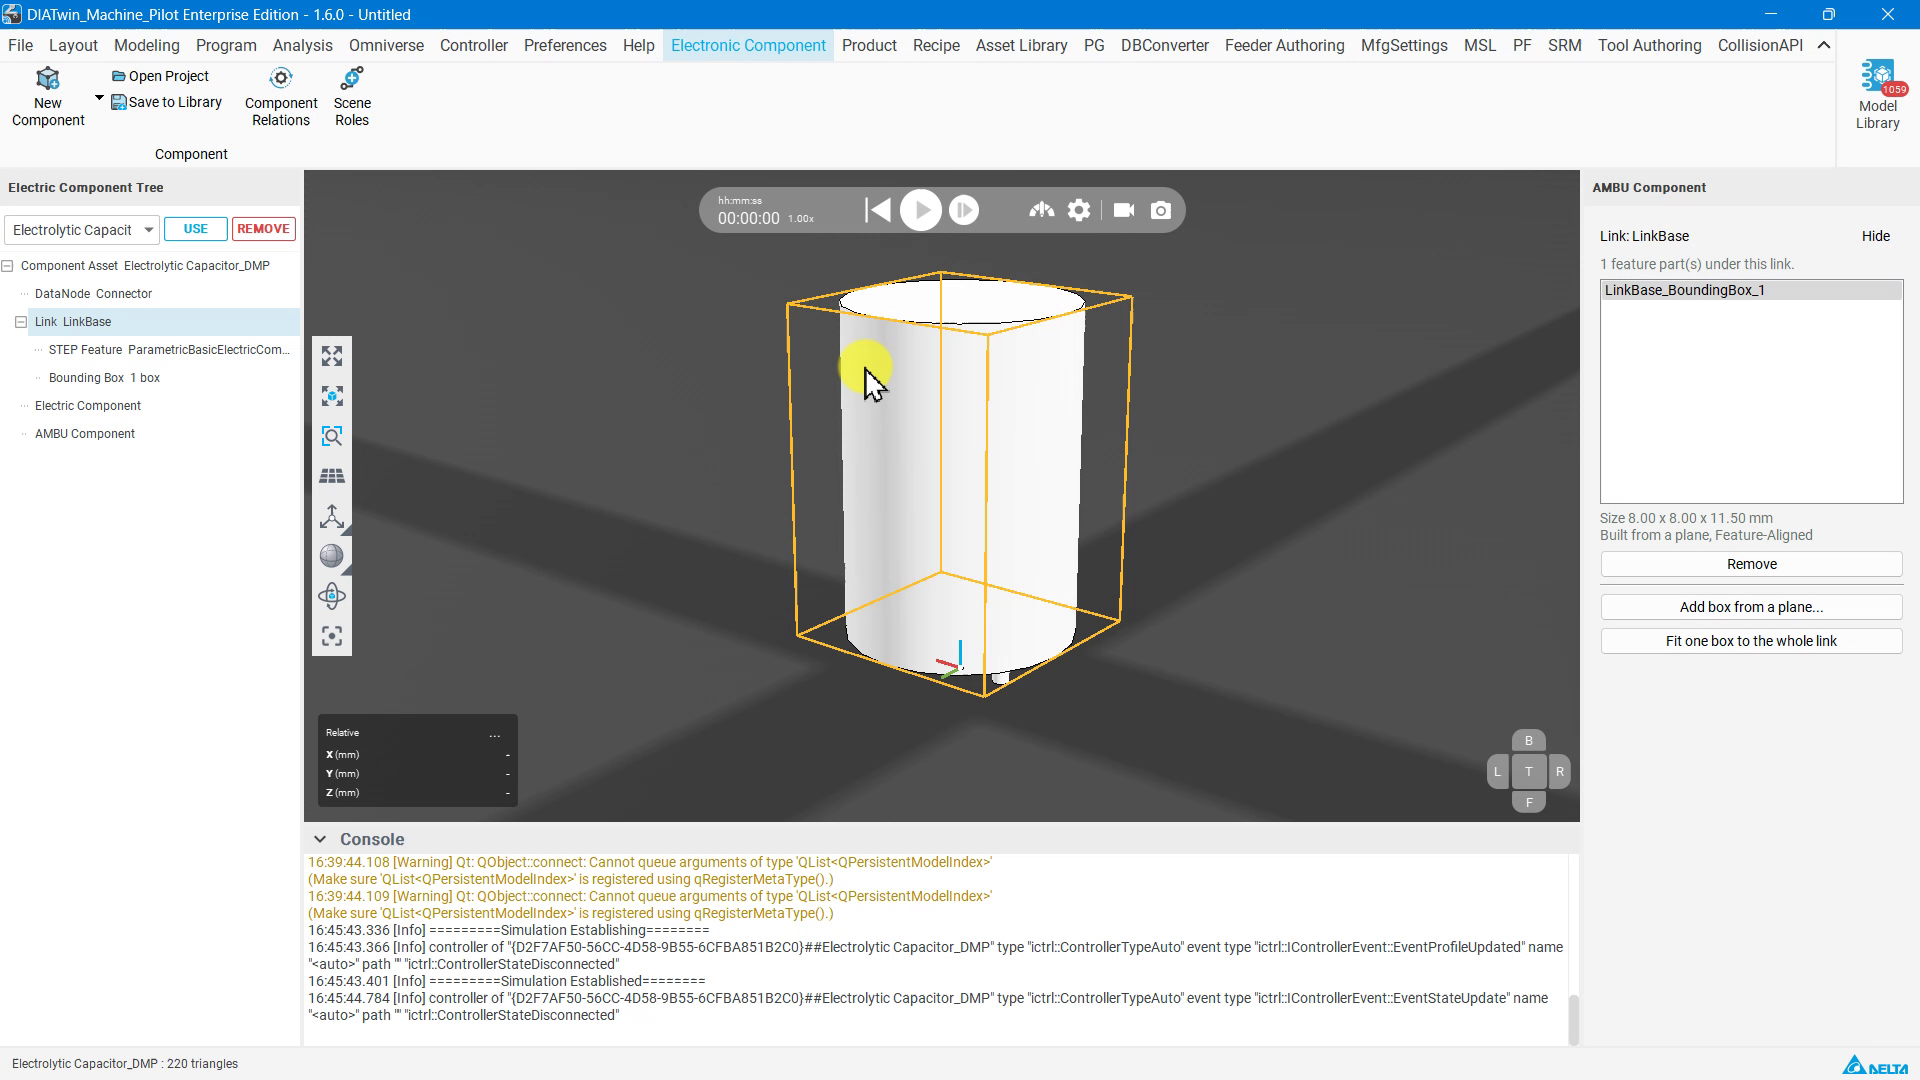Click the center focus point icon
This screenshot has height=1080, width=1920.
(332, 636)
